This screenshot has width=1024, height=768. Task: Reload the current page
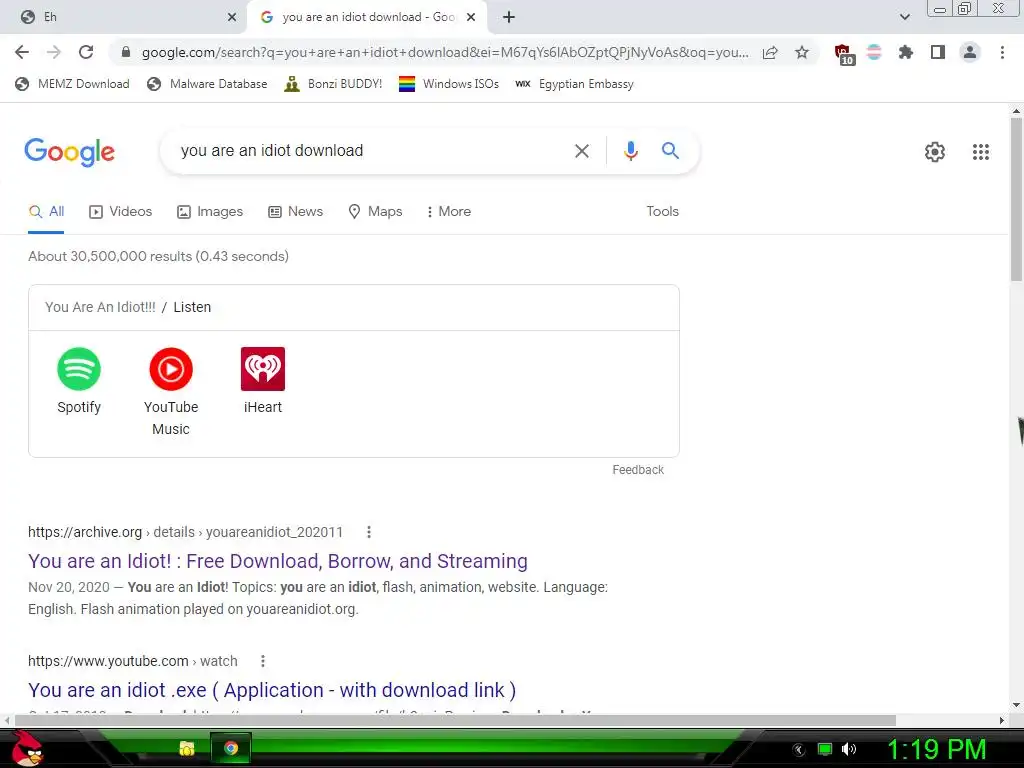coord(86,52)
